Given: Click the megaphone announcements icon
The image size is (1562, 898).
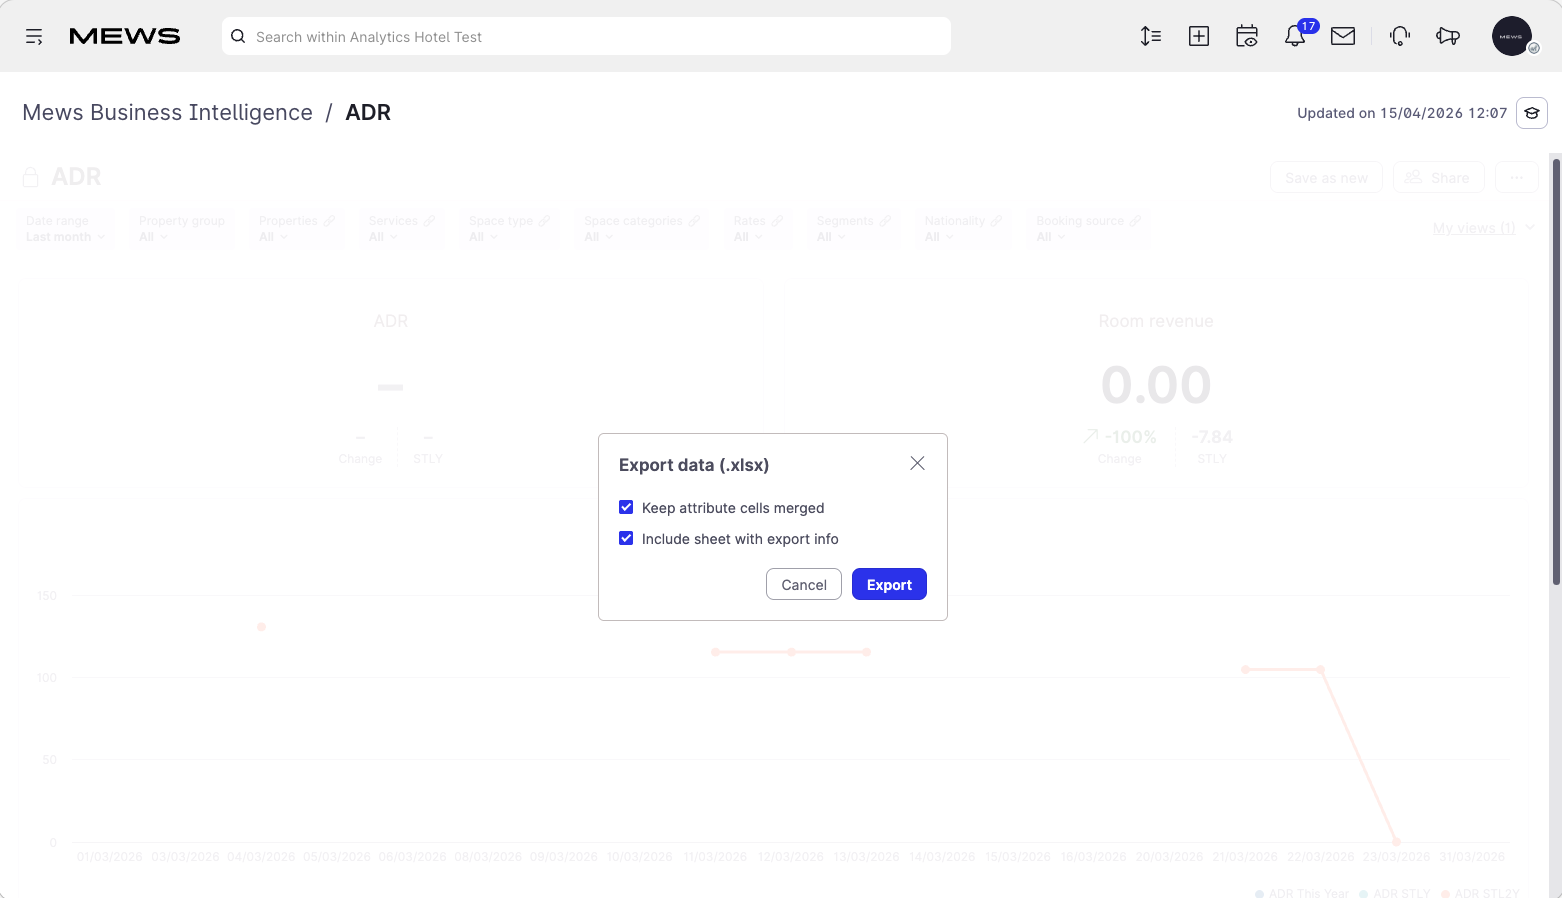Looking at the screenshot, I should pyautogui.click(x=1448, y=36).
